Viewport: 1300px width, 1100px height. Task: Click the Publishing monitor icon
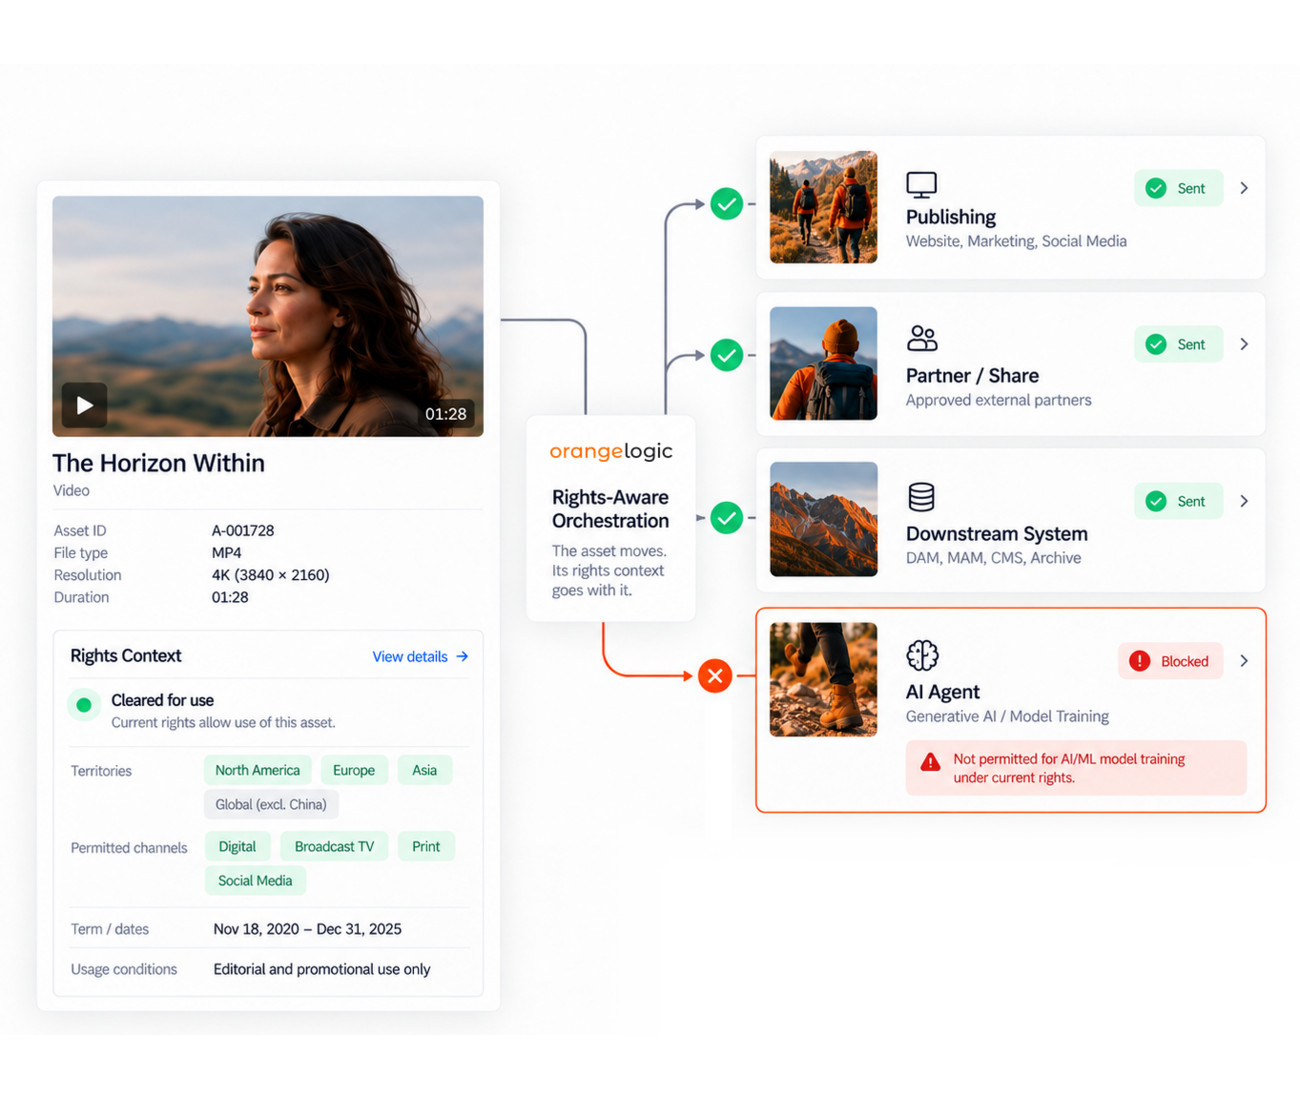tap(921, 185)
